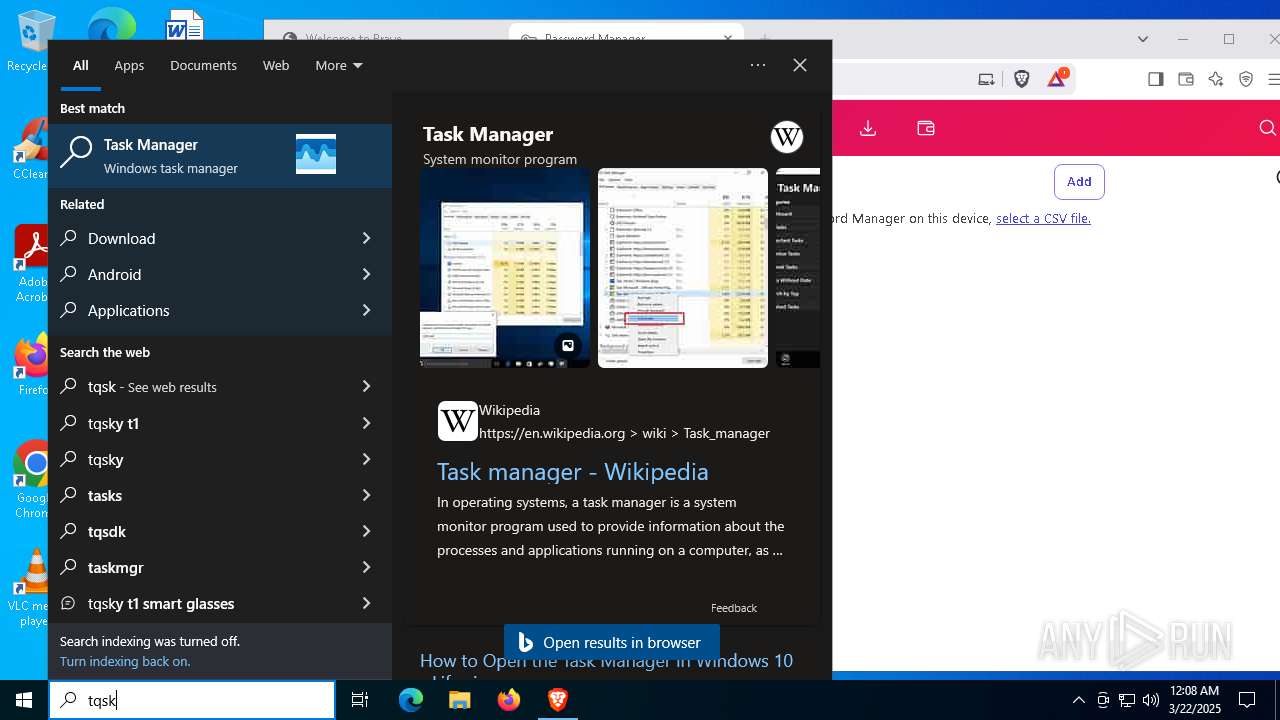The image size is (1280, 720).
Task: Launch Firefox from the taskbar
Action: click(x=509, y=700)
